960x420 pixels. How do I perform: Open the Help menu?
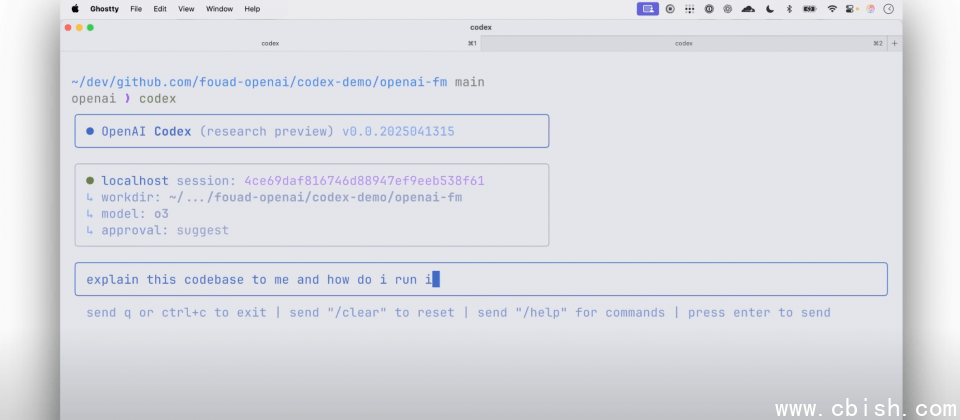coord(252,9)
